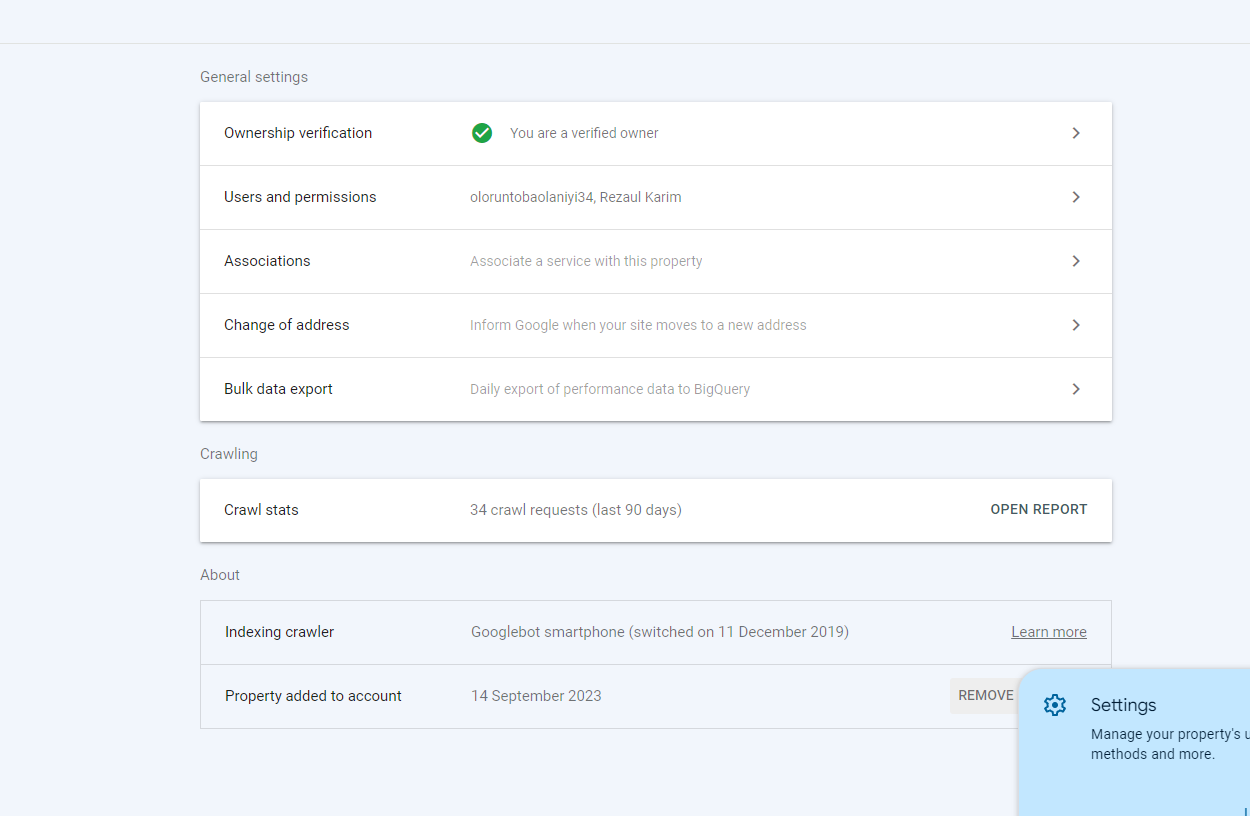Go to the Associations setting label

[267, 261]
